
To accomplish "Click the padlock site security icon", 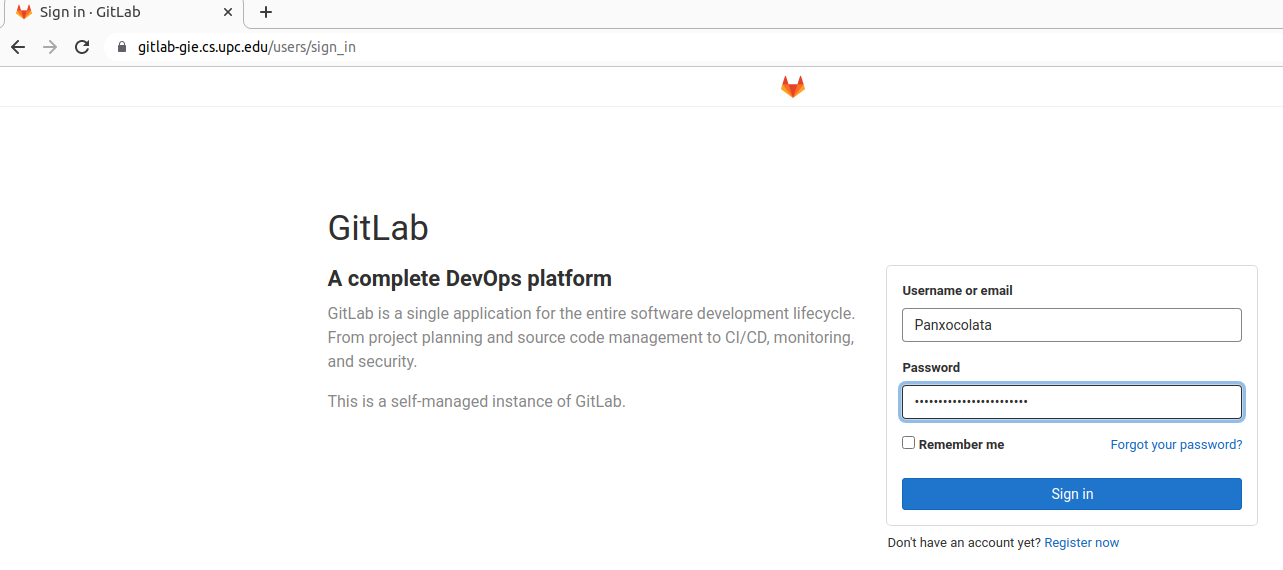I will pos(123,47).
